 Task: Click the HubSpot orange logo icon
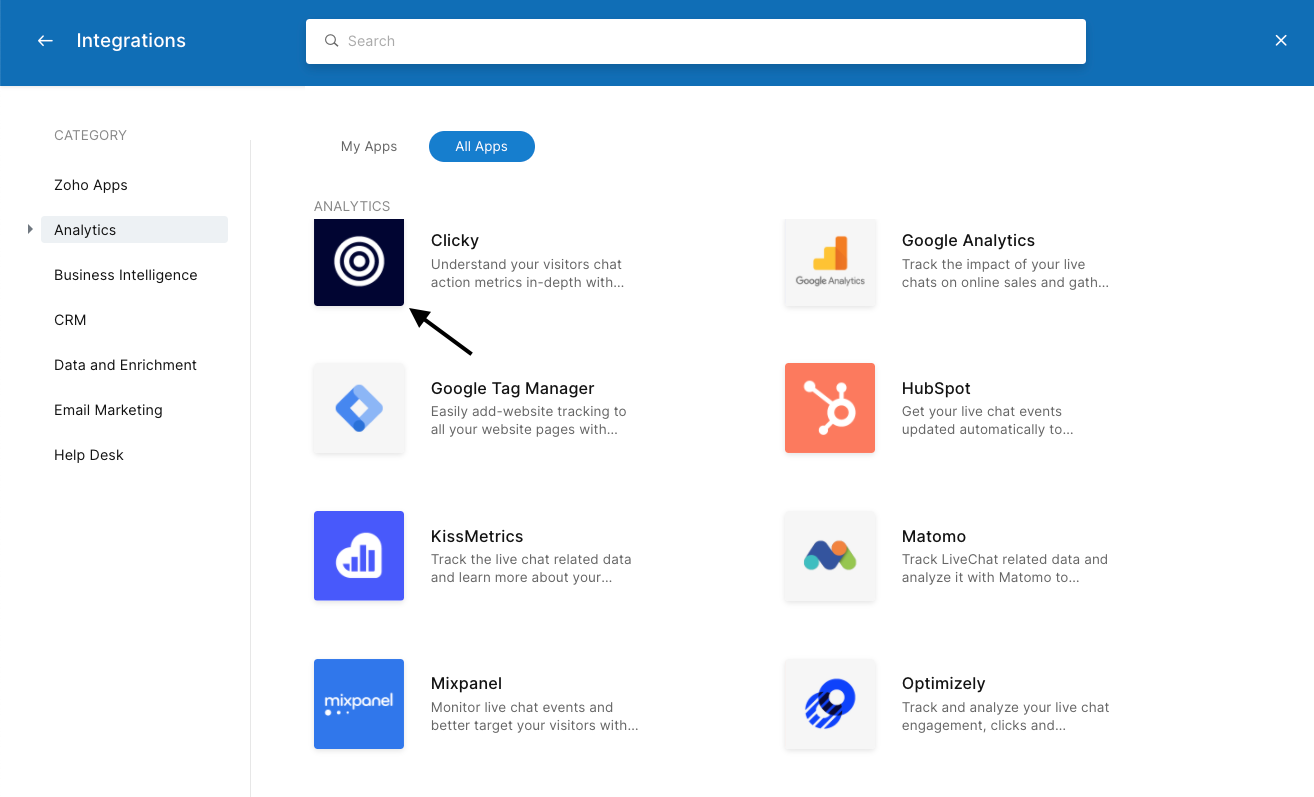[830, 408]
